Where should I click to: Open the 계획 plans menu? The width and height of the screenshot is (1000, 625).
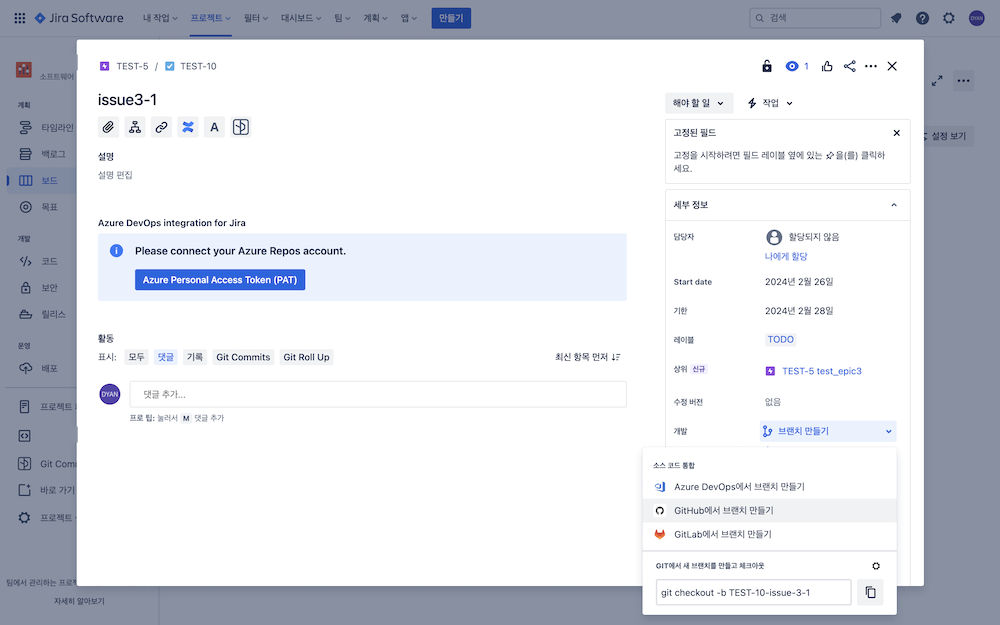[x=375, y=18]
